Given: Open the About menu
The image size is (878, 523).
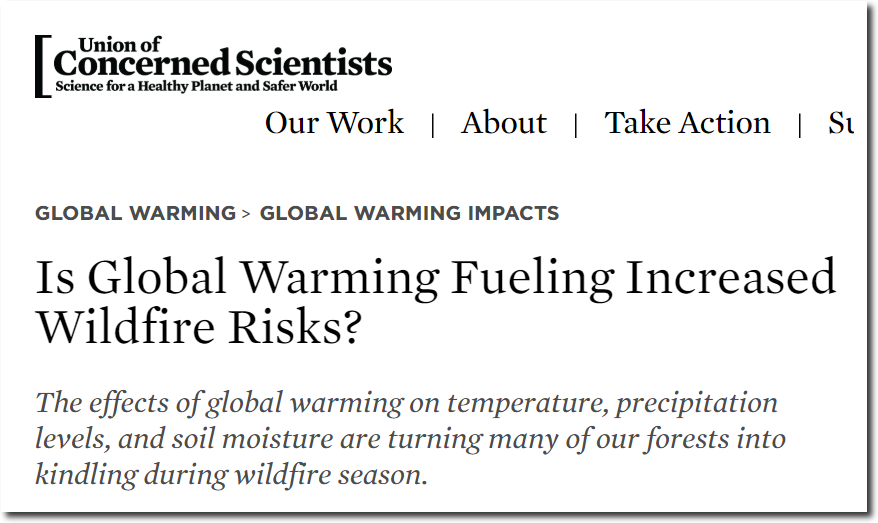Looking at the screenshot, I should point(503,123).
